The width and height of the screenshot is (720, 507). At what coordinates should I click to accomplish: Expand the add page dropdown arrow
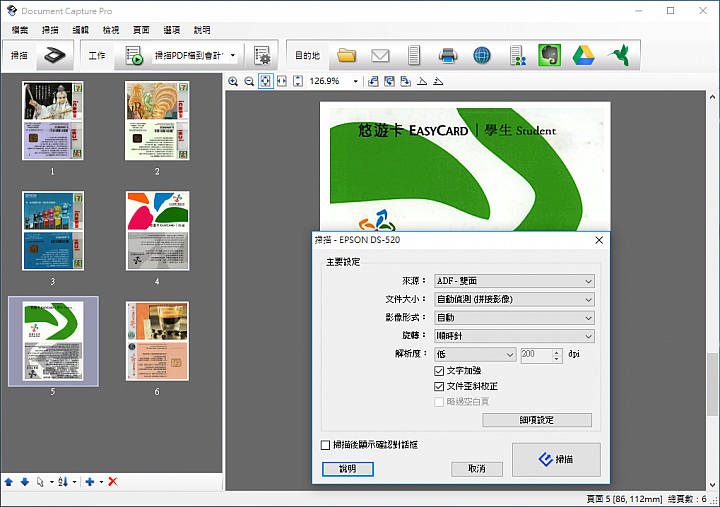click(101, 482)
